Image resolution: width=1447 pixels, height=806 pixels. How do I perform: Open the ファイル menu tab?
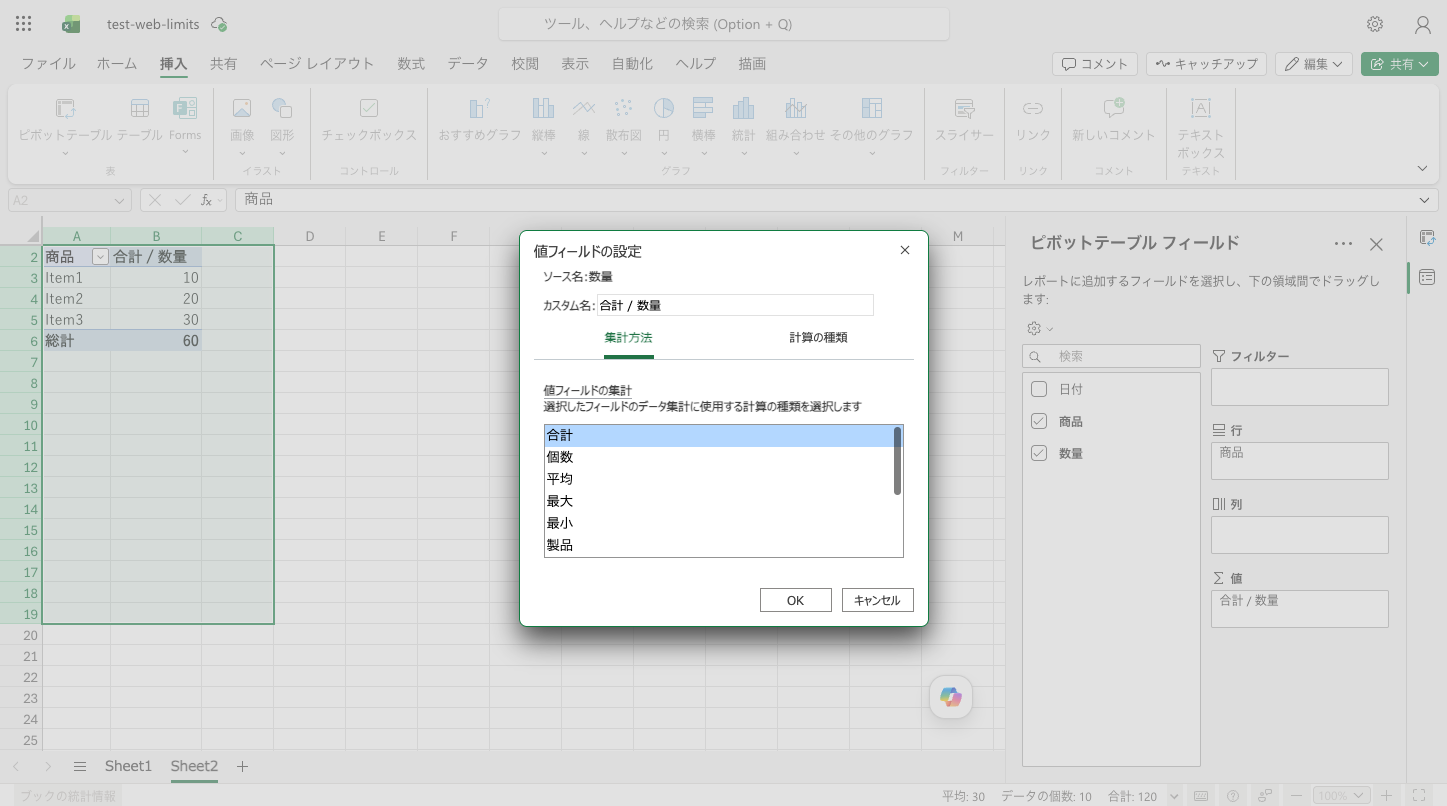pyautogui.click(x=48, y=63)
